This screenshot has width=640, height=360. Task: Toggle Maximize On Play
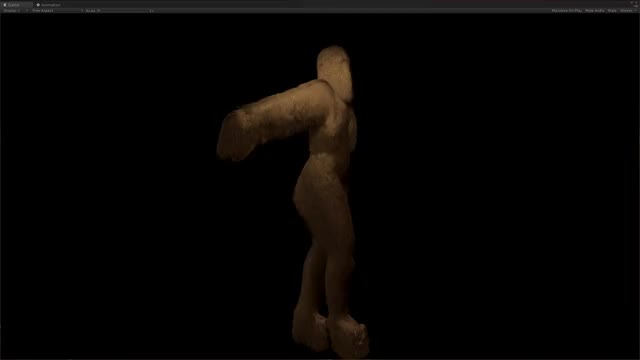click(x=567, y=11)
